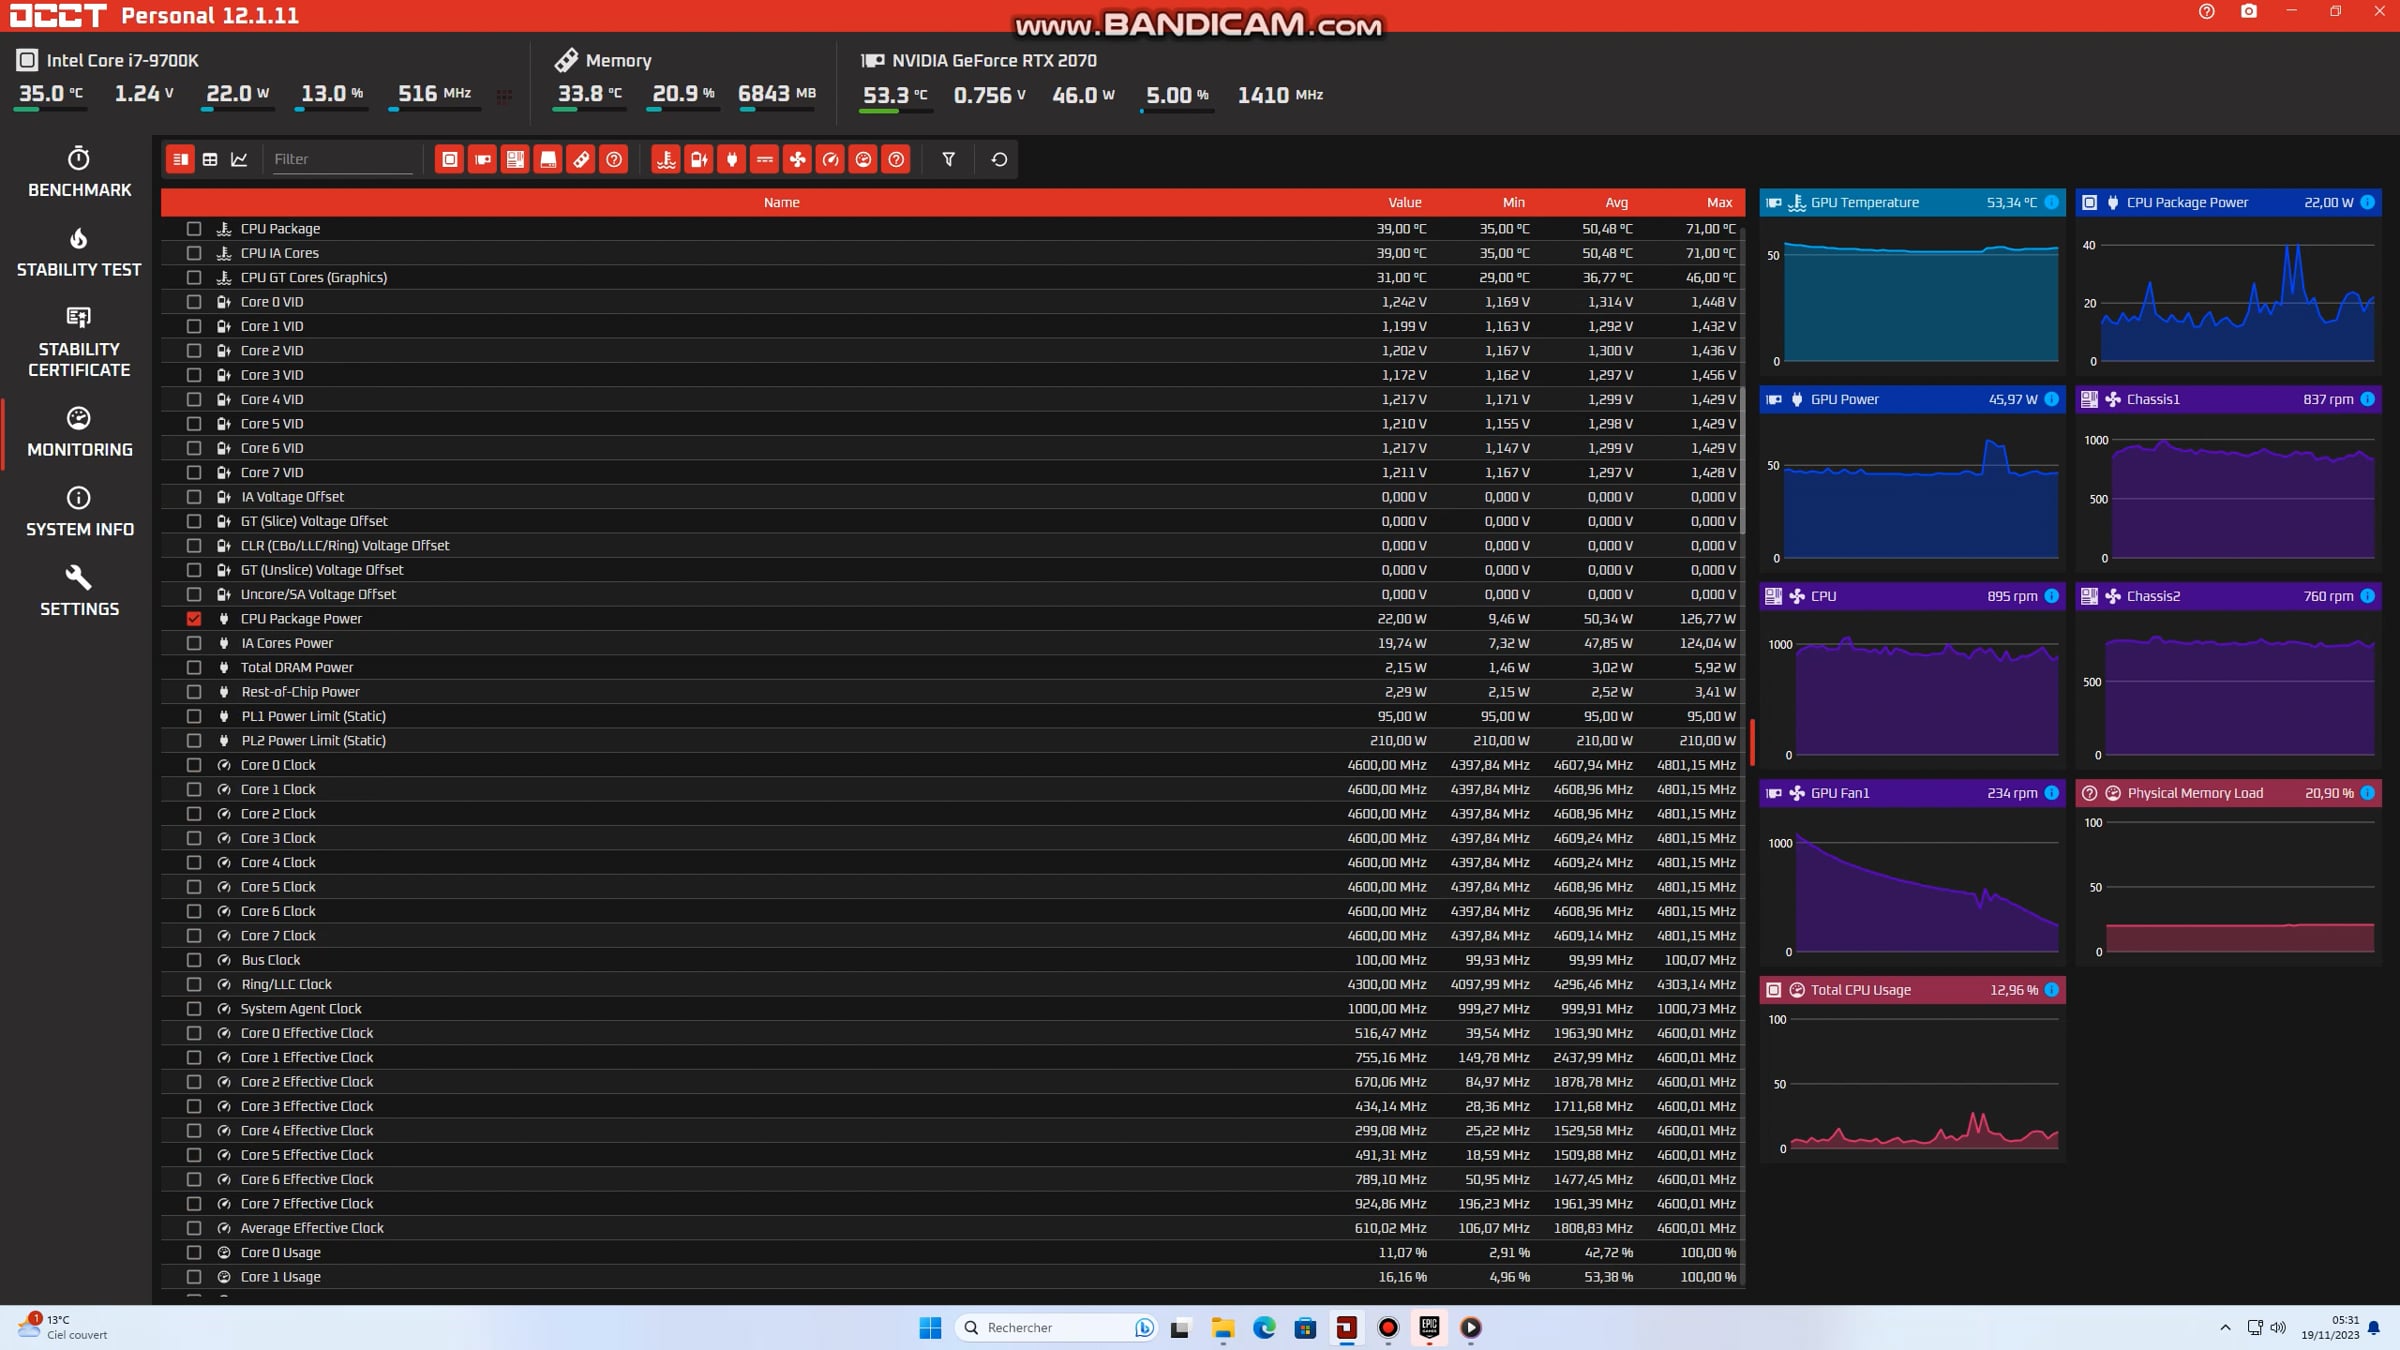2400x1350 pixels.
Task: Take a screenshot with the camera icon
Action: (2248, 12)
